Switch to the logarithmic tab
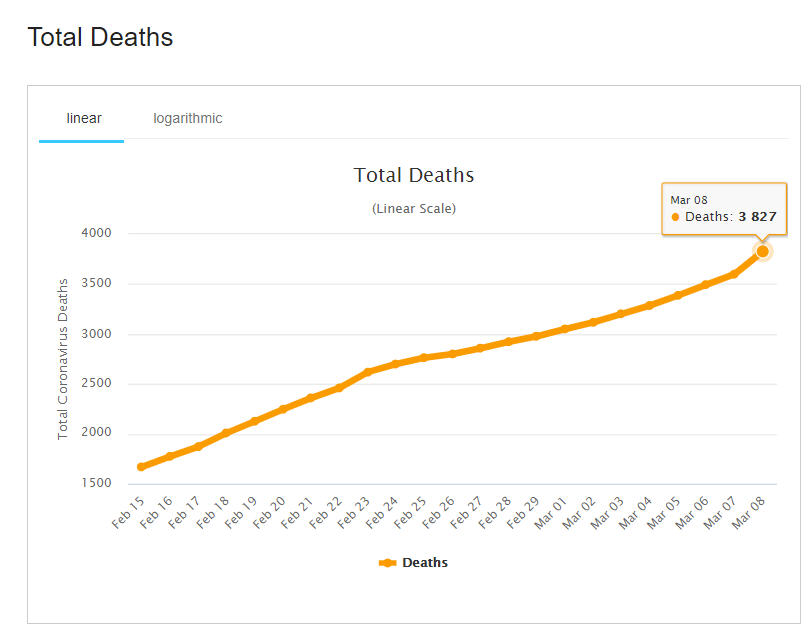Screen dimensions: 810x639 (x=188, y=118)
